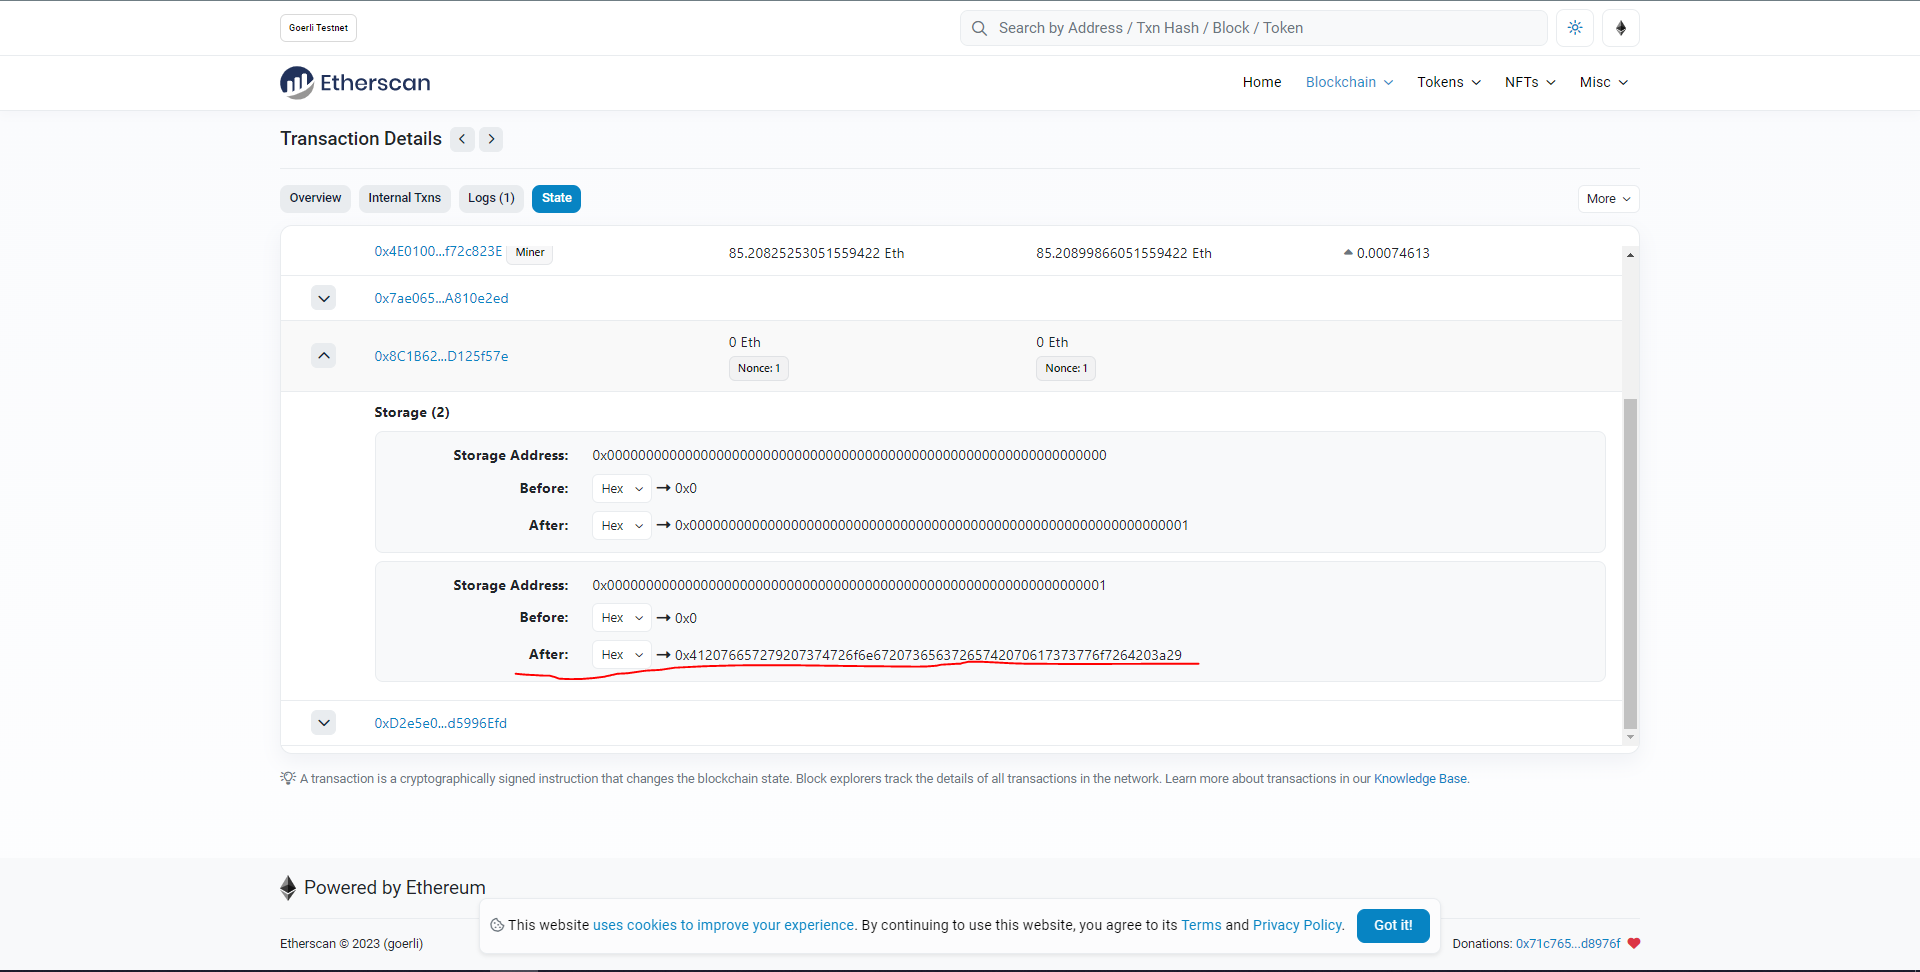Open the Knowledge Base link
This screenshot has width=1920, height=972.
coord(1420,779)
